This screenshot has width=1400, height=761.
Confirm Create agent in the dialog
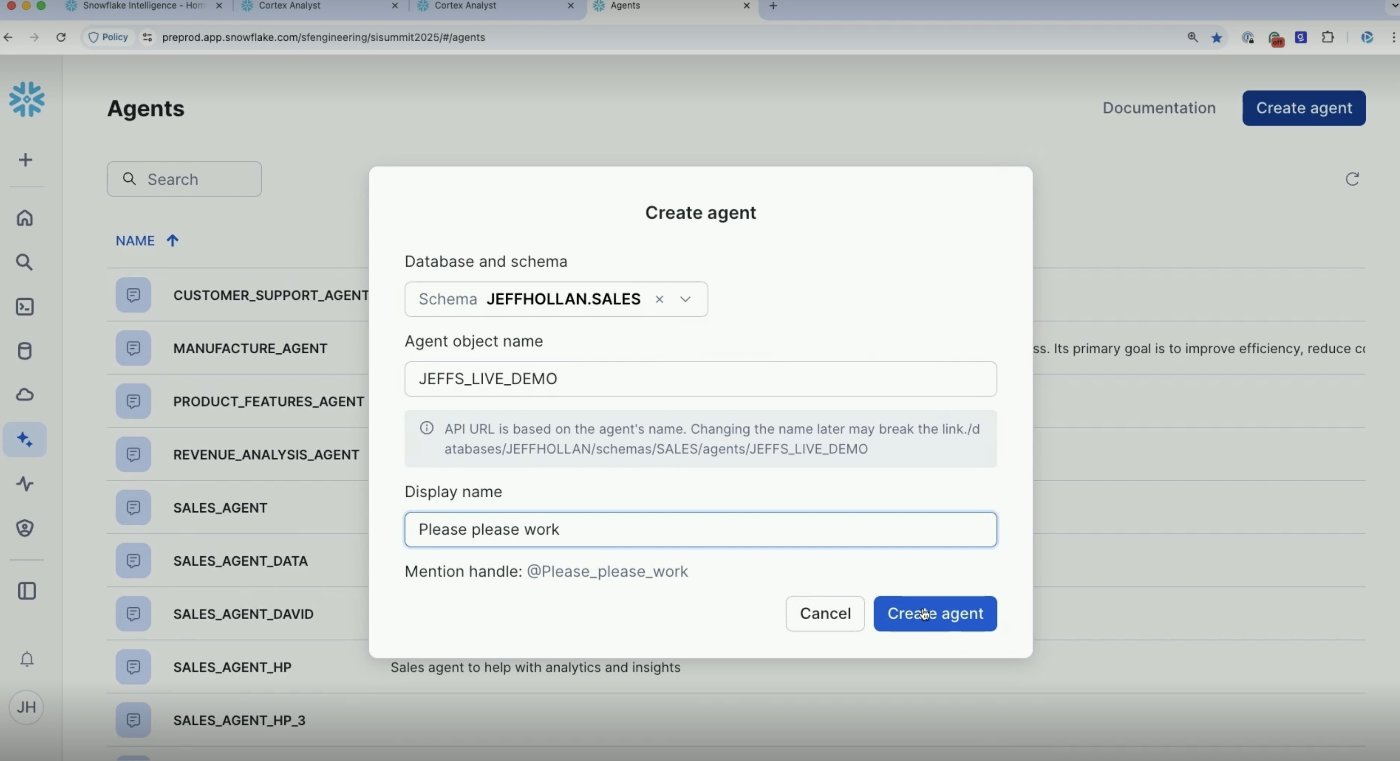pos(935,614)
